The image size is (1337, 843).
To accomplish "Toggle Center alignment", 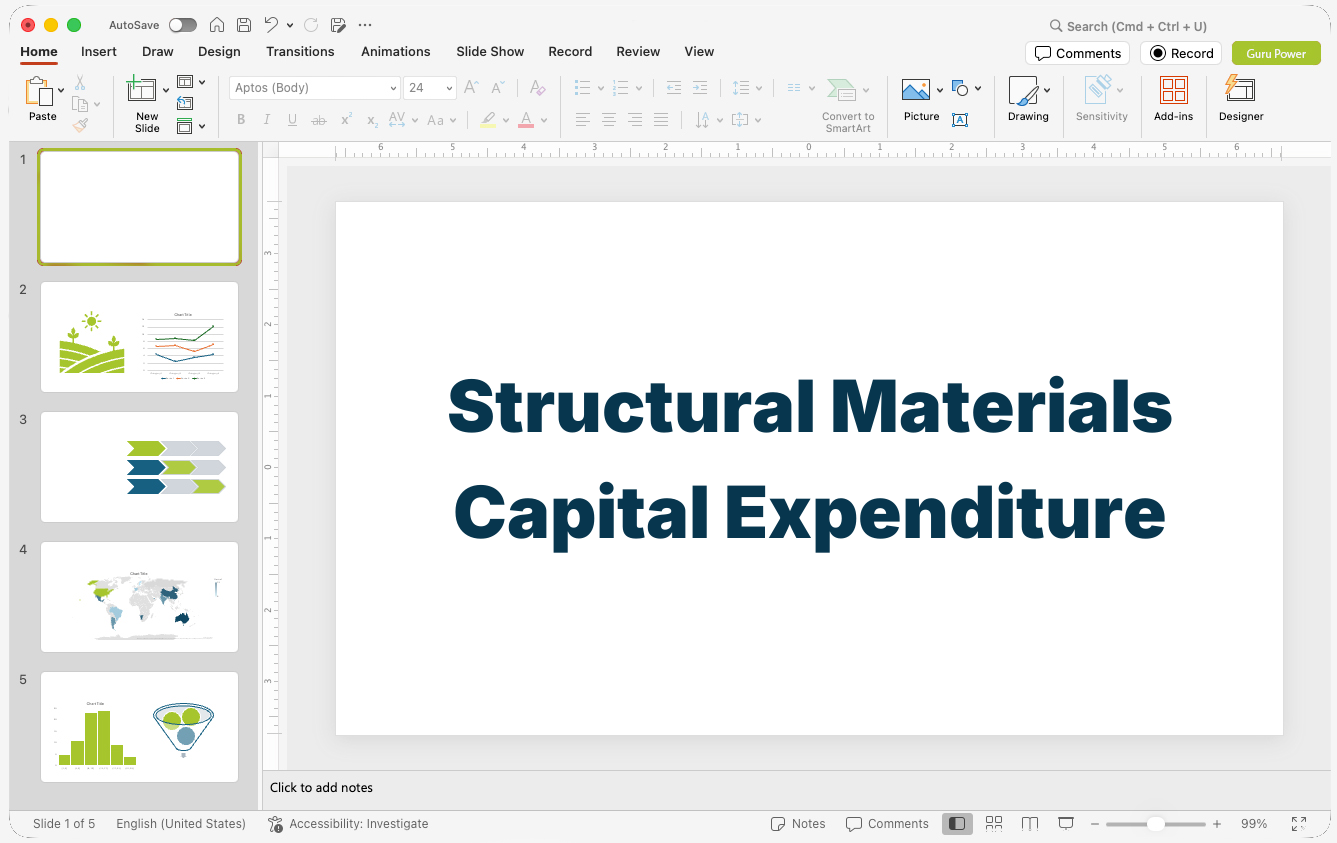I will click(609, 120).
